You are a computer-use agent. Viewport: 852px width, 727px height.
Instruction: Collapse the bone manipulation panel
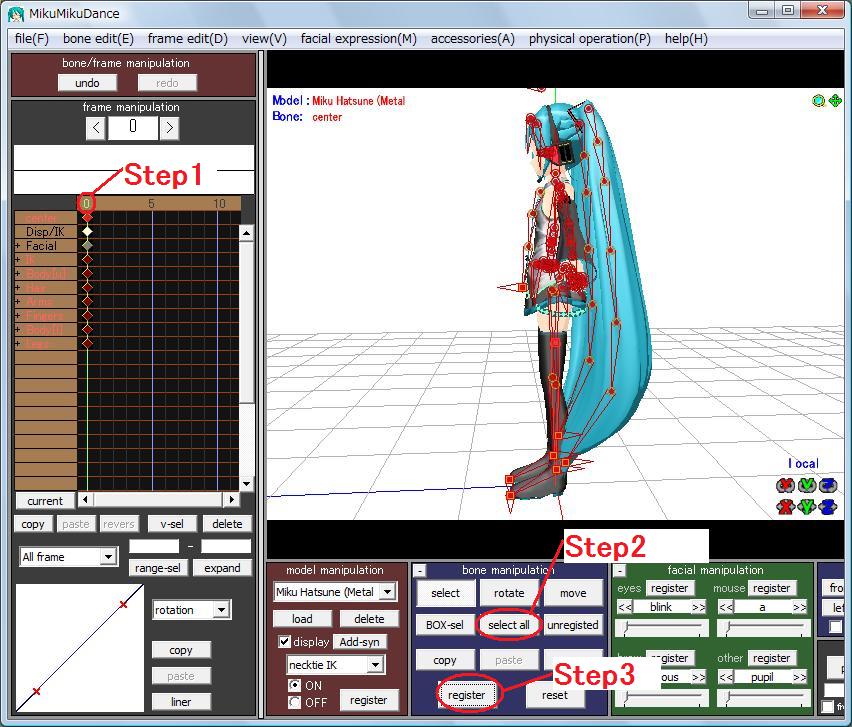point(419,571)
